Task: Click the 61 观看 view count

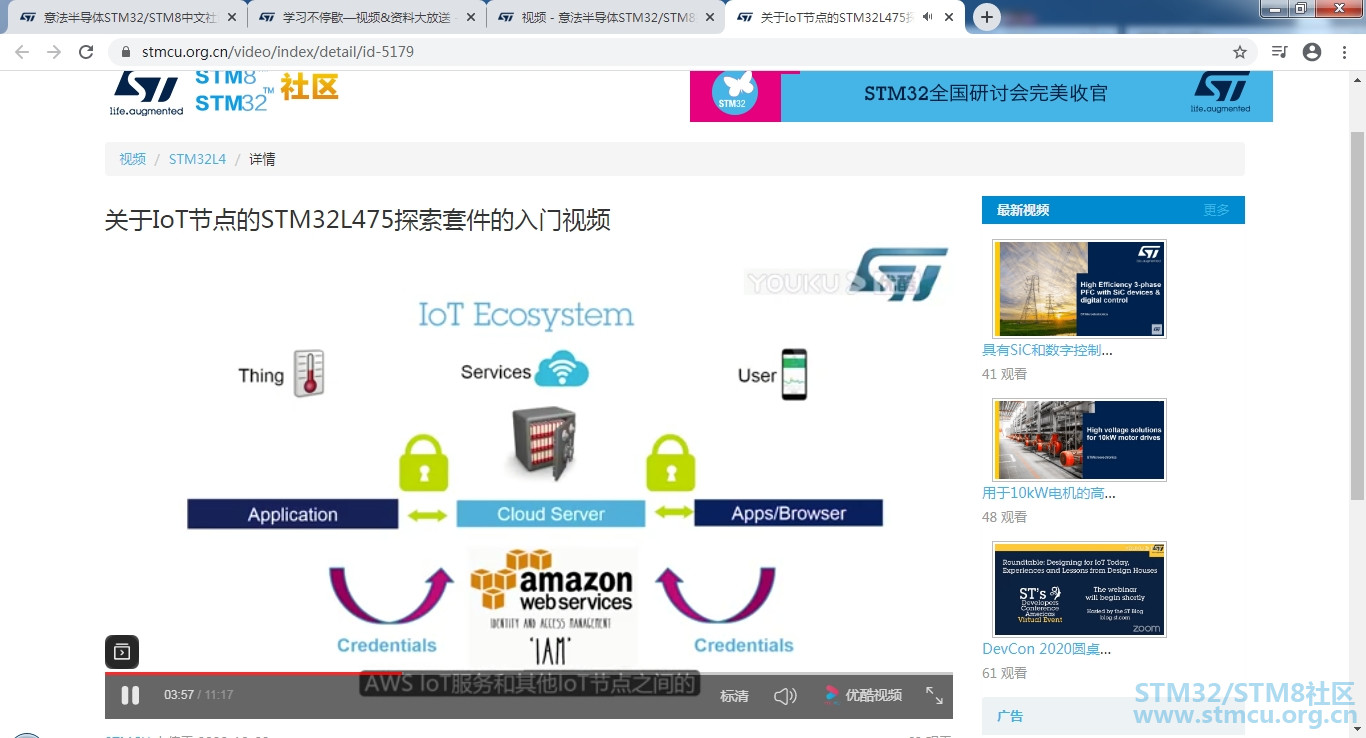Action: pos(1004,673)
